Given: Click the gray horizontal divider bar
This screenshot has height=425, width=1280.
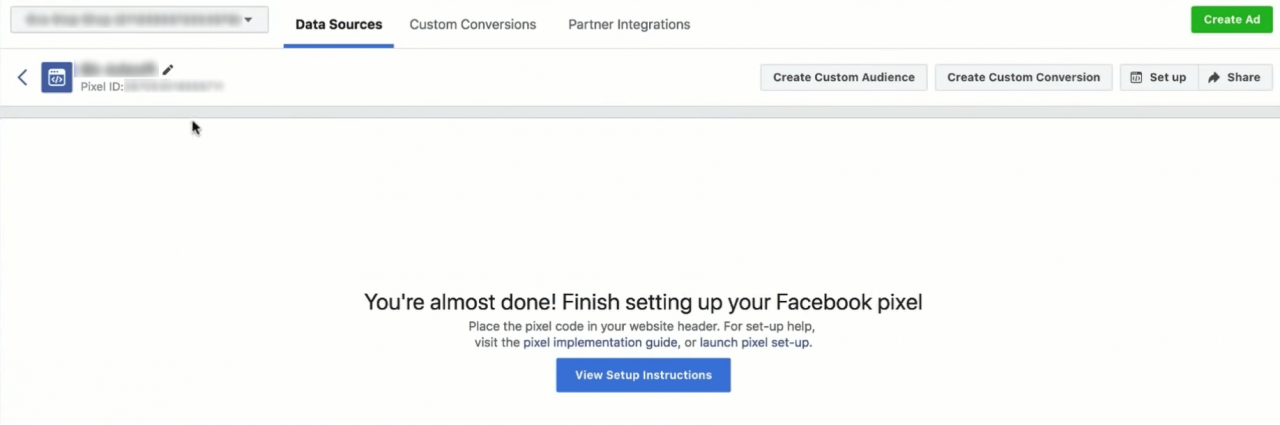Looking at the screenshot, I should (x=640, y=112).
